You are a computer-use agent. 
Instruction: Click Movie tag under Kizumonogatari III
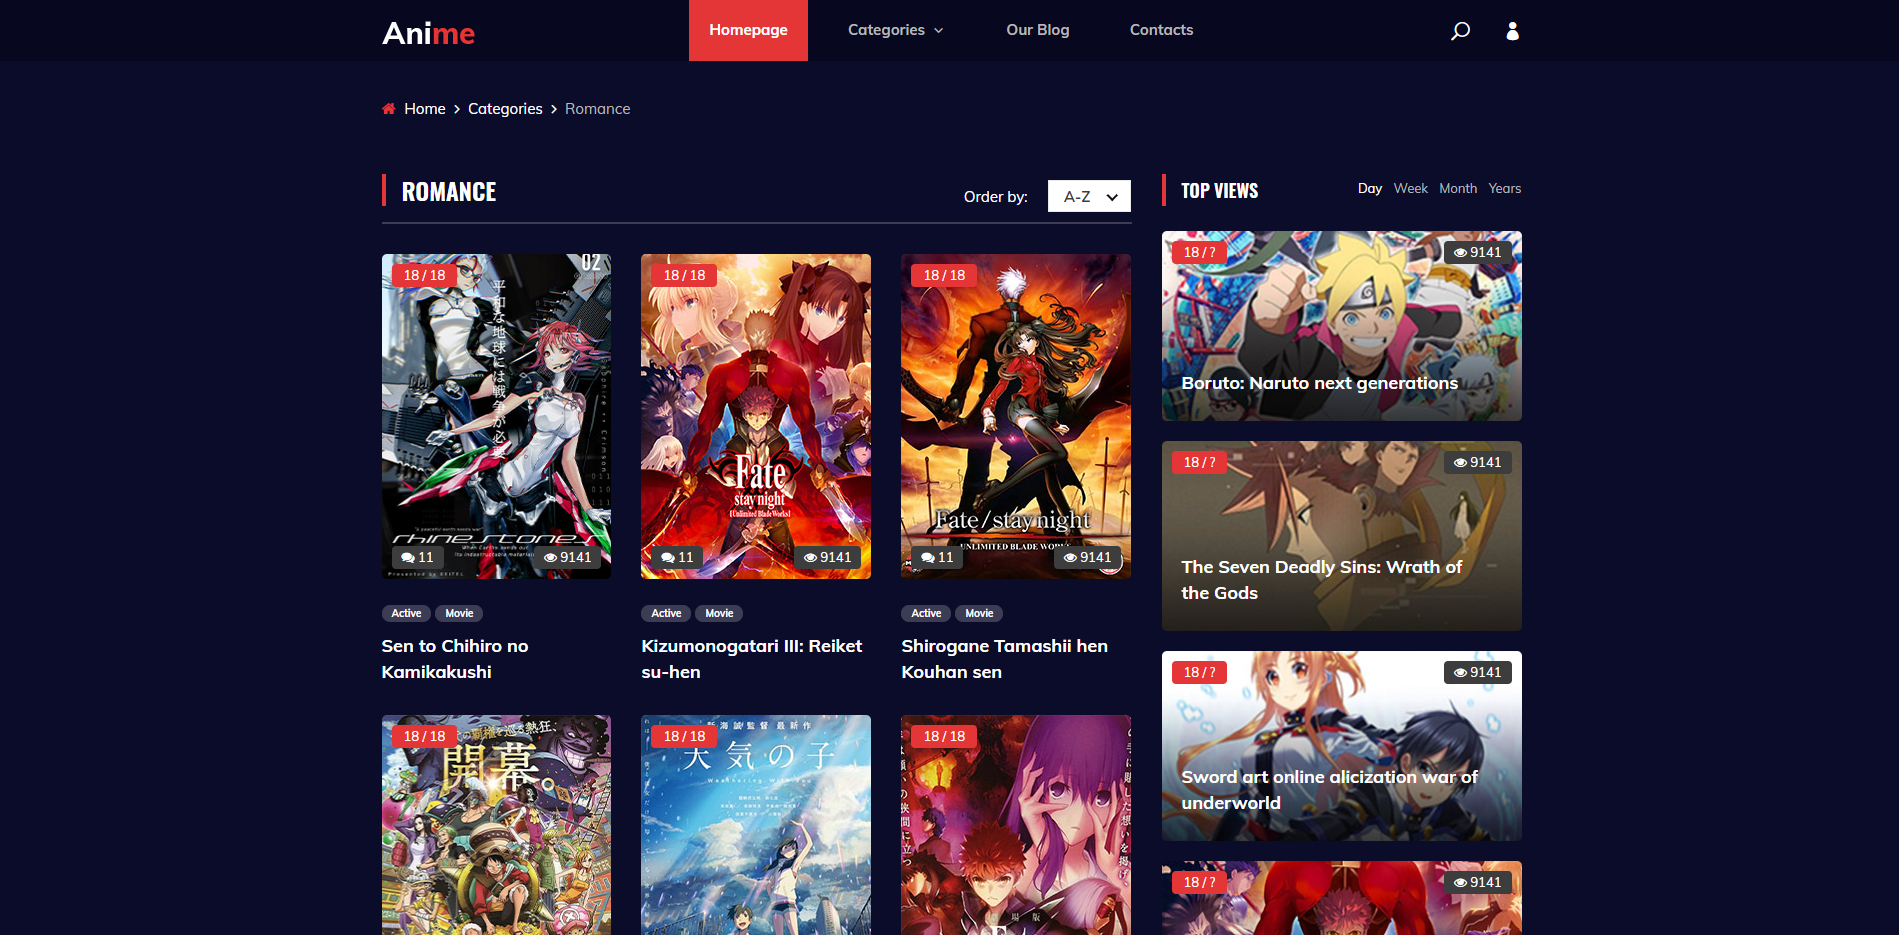(x=719, y=613)
